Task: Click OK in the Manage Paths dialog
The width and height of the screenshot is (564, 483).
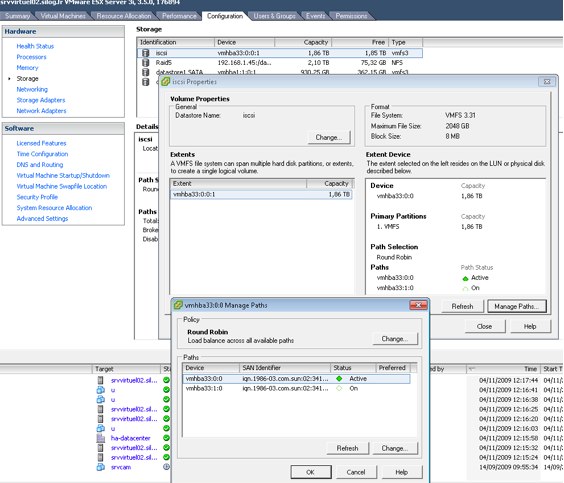Action: pyautogui.click(x=311, y=472)
